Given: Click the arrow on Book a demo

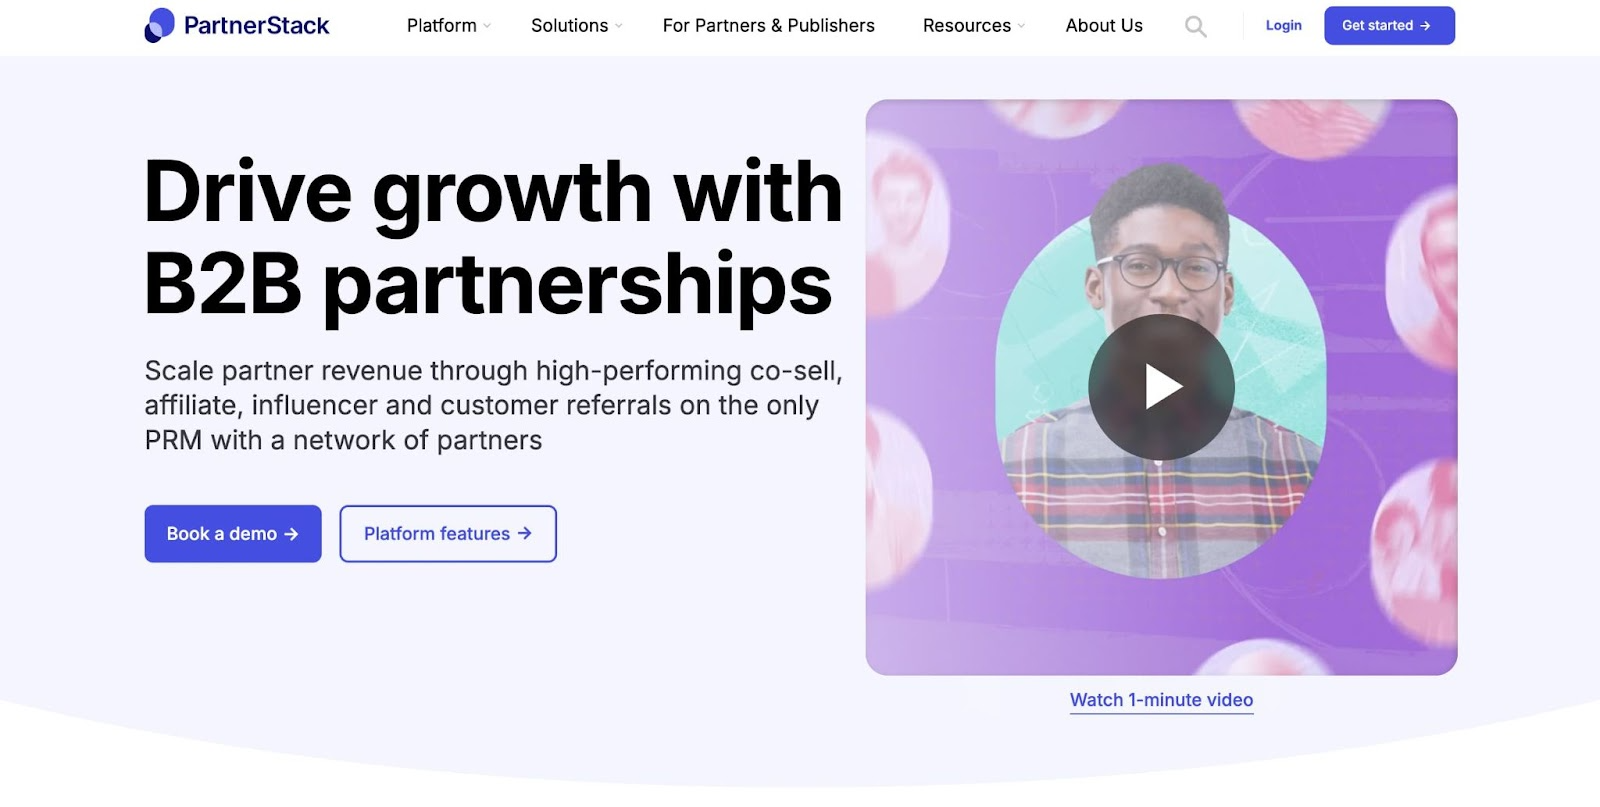Looking at the screenshot, I should point(291,534).
